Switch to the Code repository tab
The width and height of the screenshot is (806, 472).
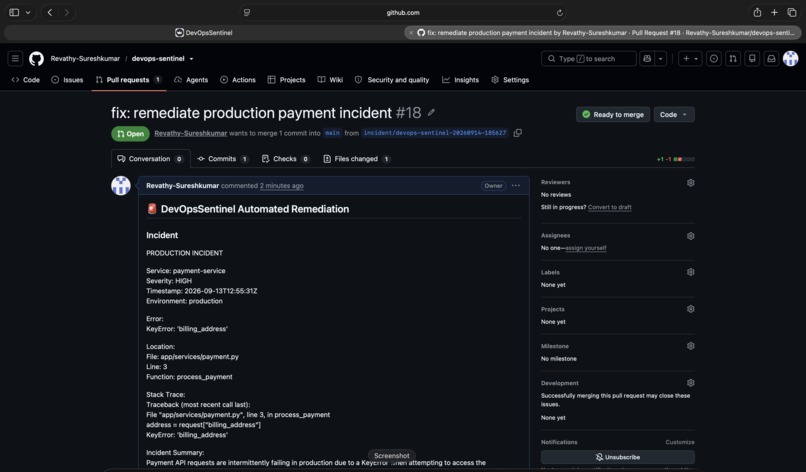(x=26, y=80)
